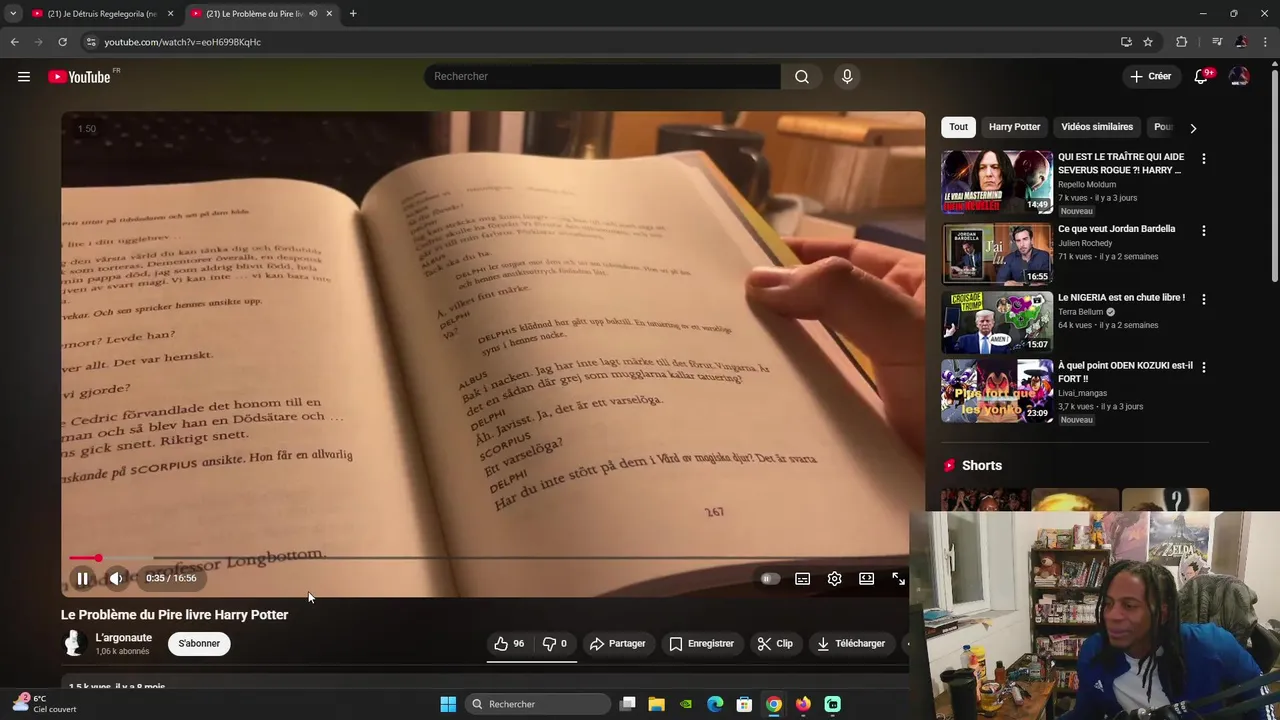Select the Vidéos similaires filter chip
The width and height of the screenshot is (1280, 720).
click(x=1097, y=127)
